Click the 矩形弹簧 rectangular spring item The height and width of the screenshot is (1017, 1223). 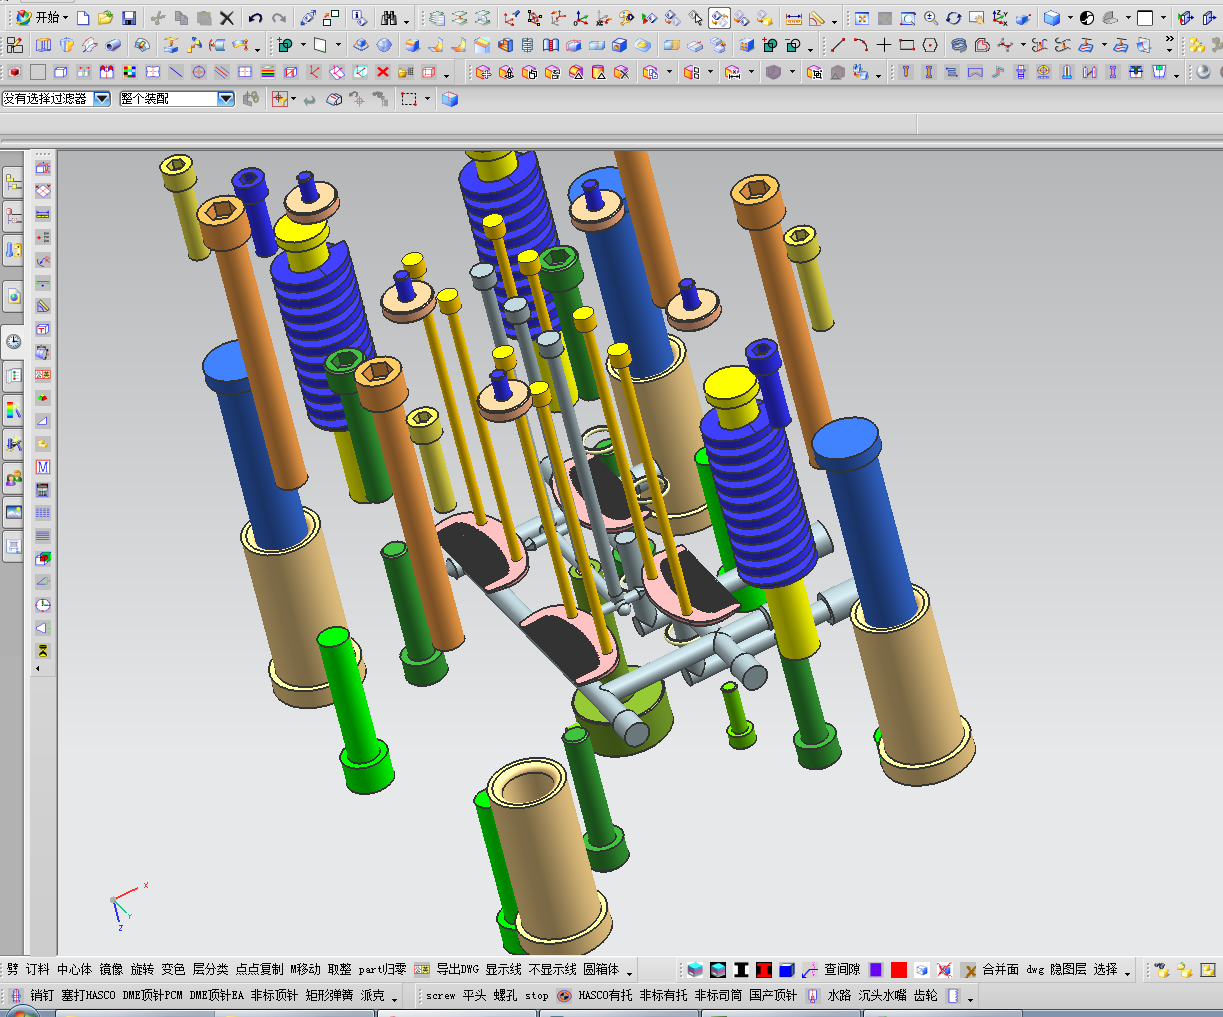pos(330,995)
